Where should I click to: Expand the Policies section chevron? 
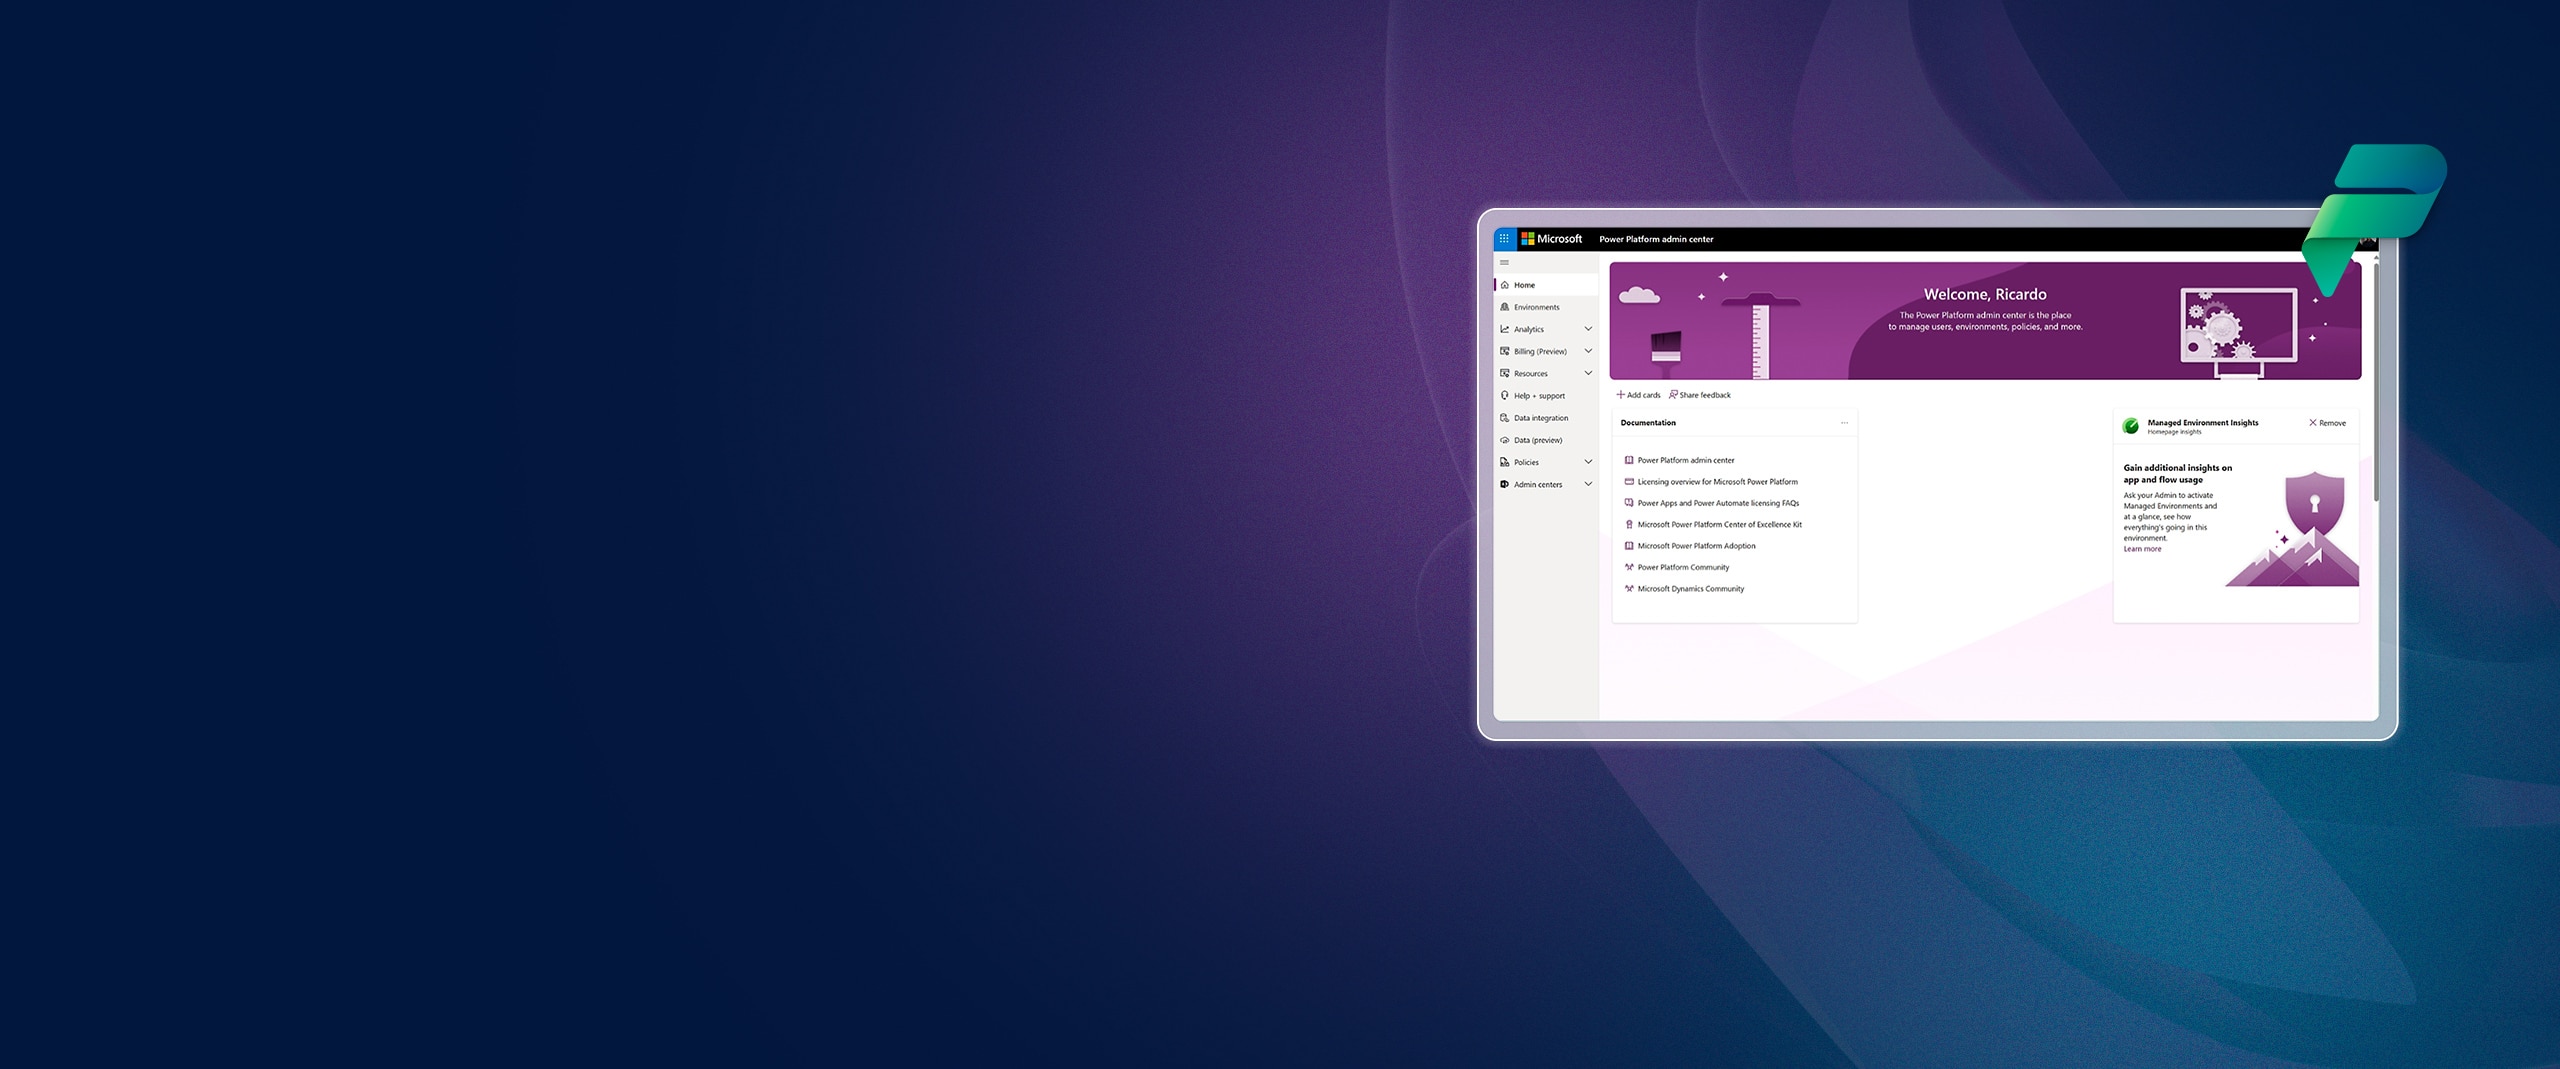coord(1588,462)
